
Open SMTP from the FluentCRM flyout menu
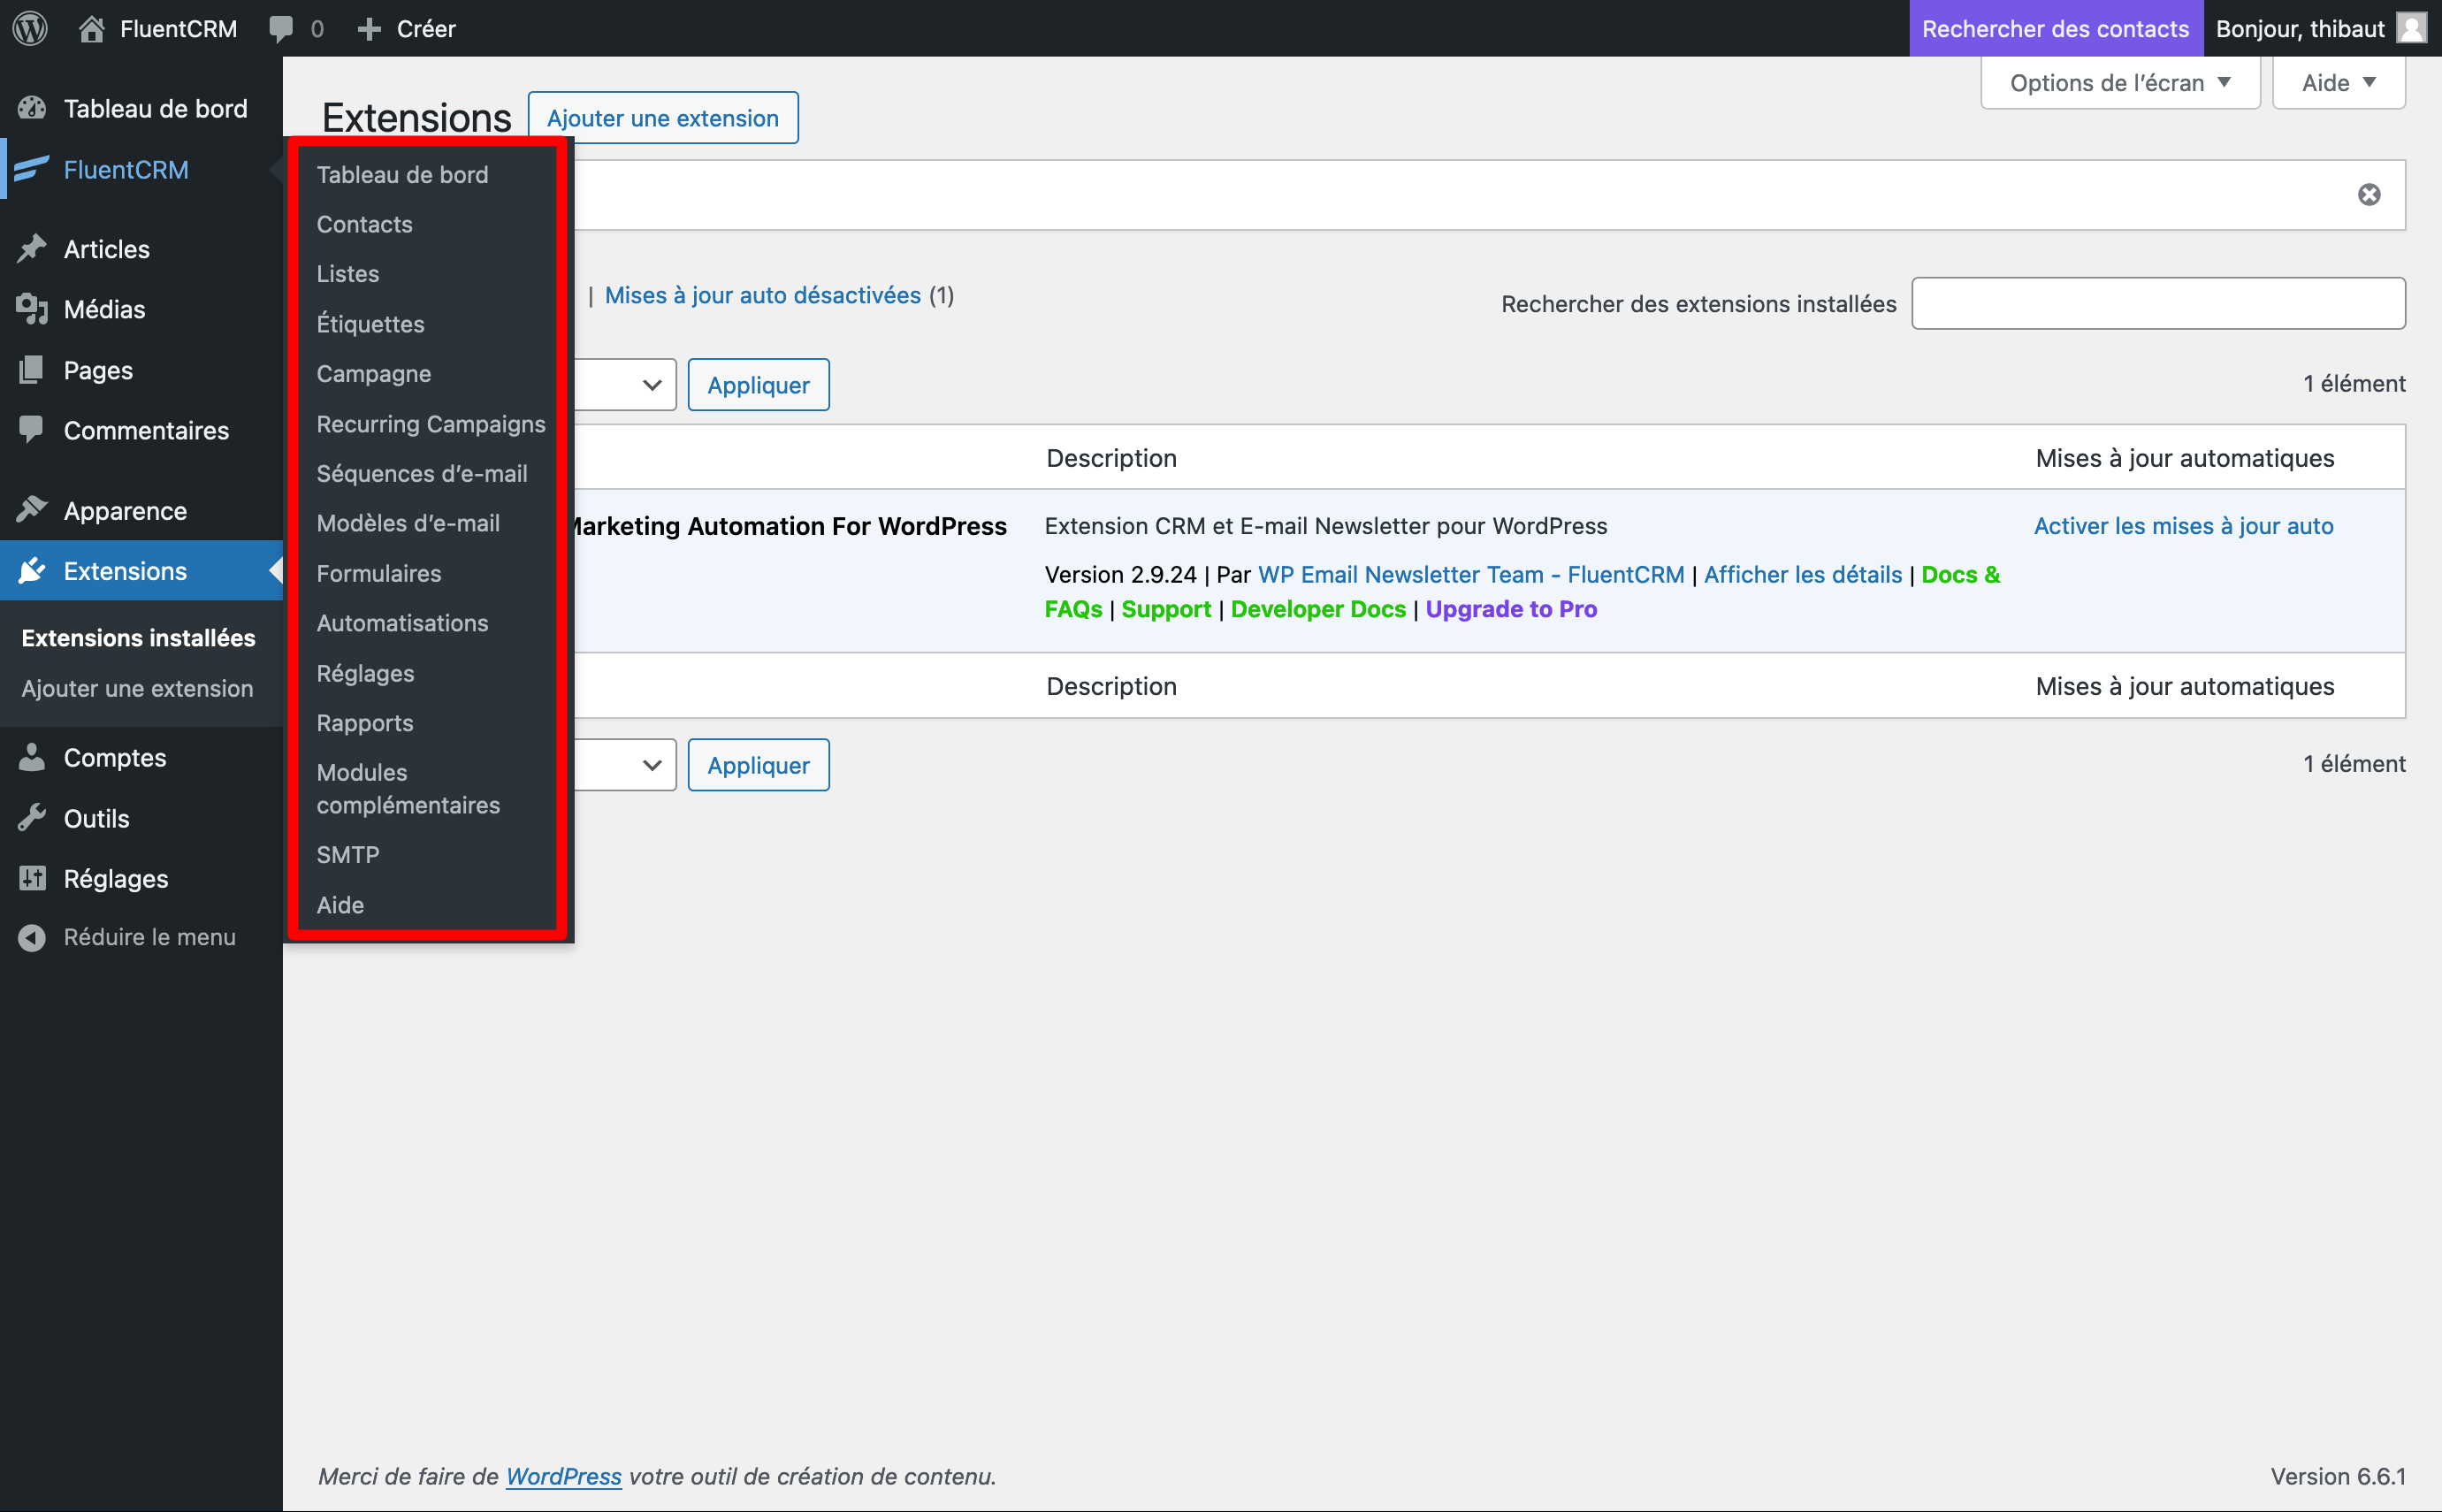(x=347, y=854)
